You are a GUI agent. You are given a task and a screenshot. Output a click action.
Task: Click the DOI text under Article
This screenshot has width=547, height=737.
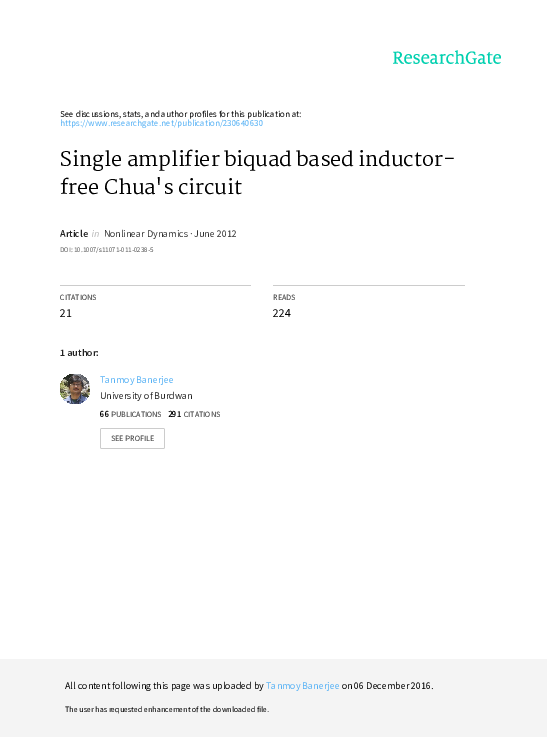pos(107,250)
